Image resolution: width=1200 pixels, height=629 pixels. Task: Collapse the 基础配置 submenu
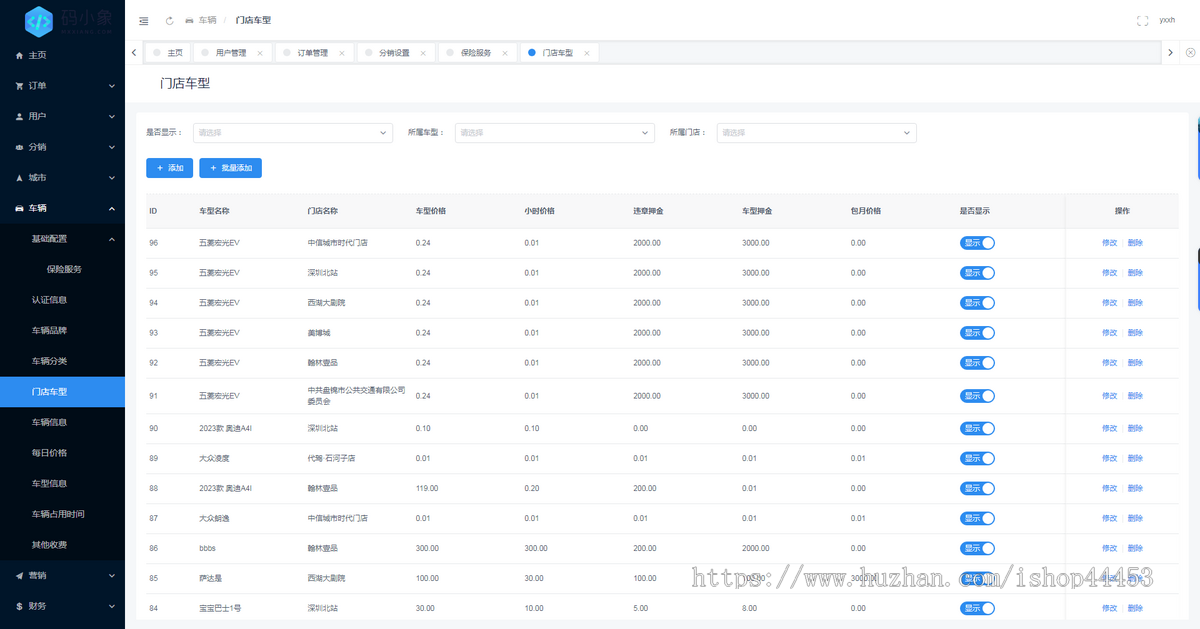[x=62, y=239]
